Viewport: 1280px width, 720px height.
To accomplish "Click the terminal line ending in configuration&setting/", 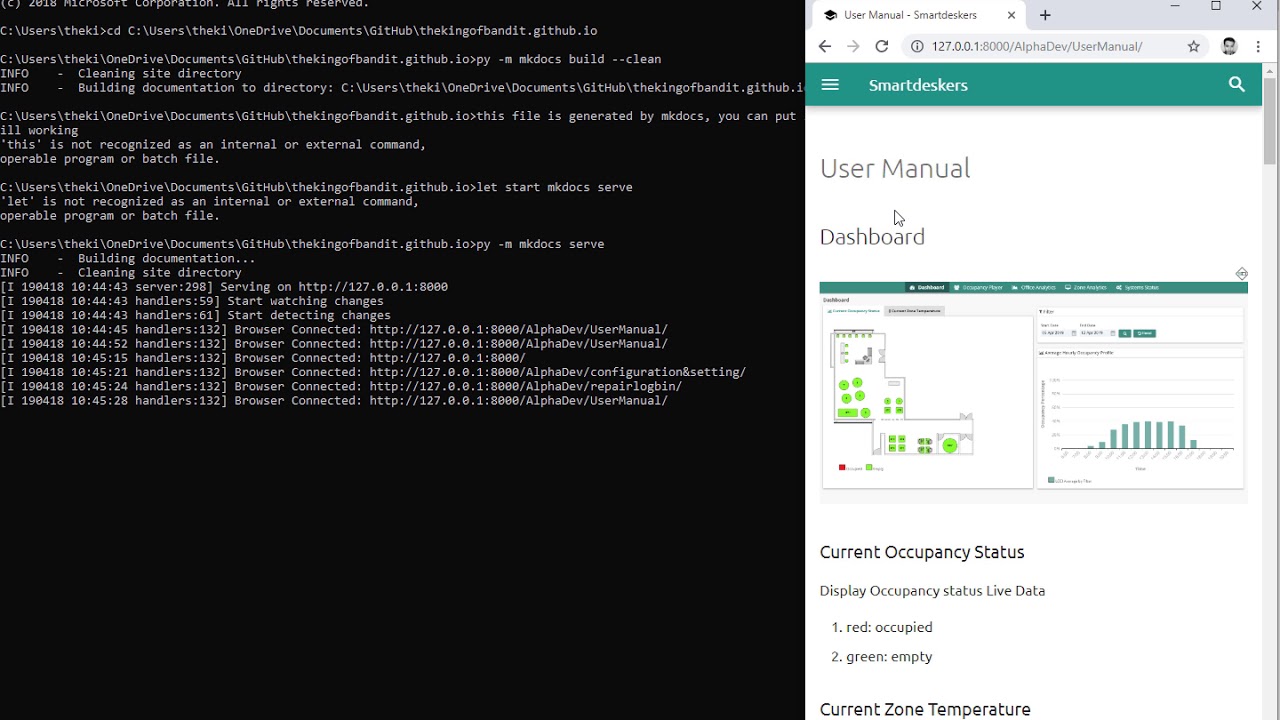I will 373,372.
